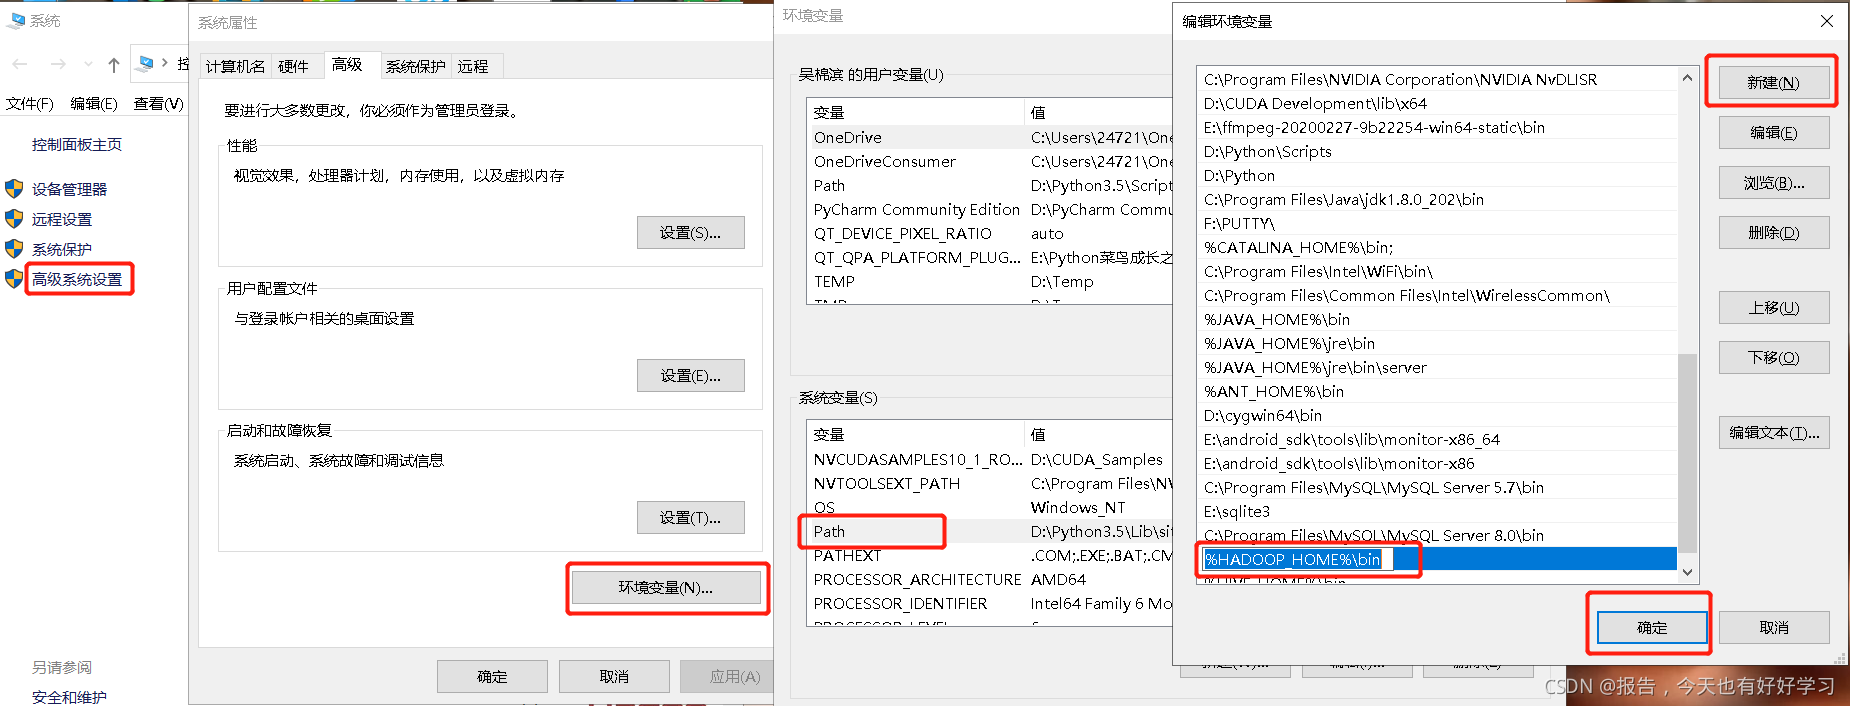Select QT_DEVICE_PIXEL_RATIO variable row
Image resolution: width=1850 pixels, height=706 pixels.
(989, 233)
